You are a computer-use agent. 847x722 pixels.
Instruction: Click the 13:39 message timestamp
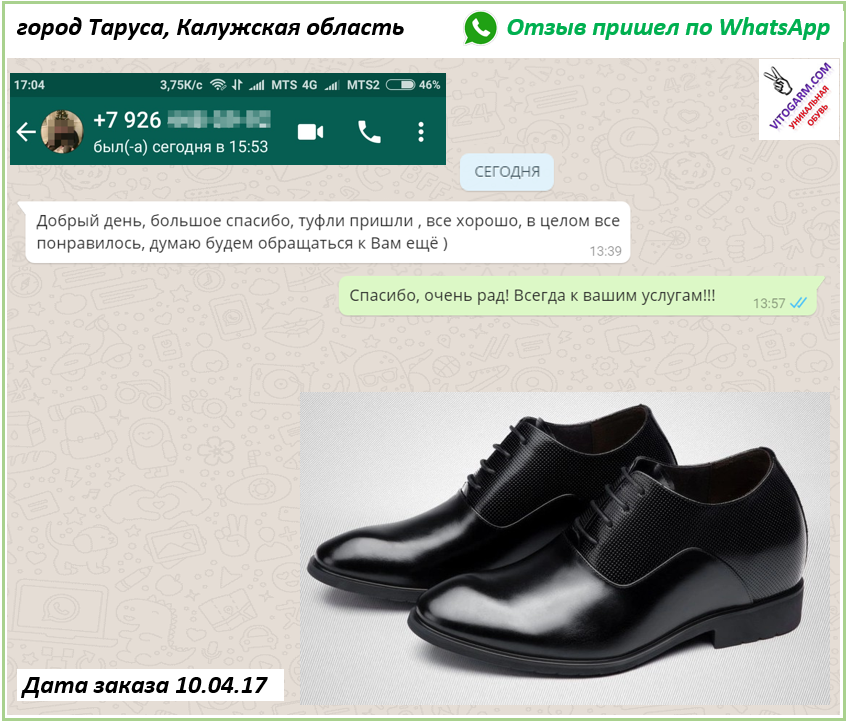(605, 251)
